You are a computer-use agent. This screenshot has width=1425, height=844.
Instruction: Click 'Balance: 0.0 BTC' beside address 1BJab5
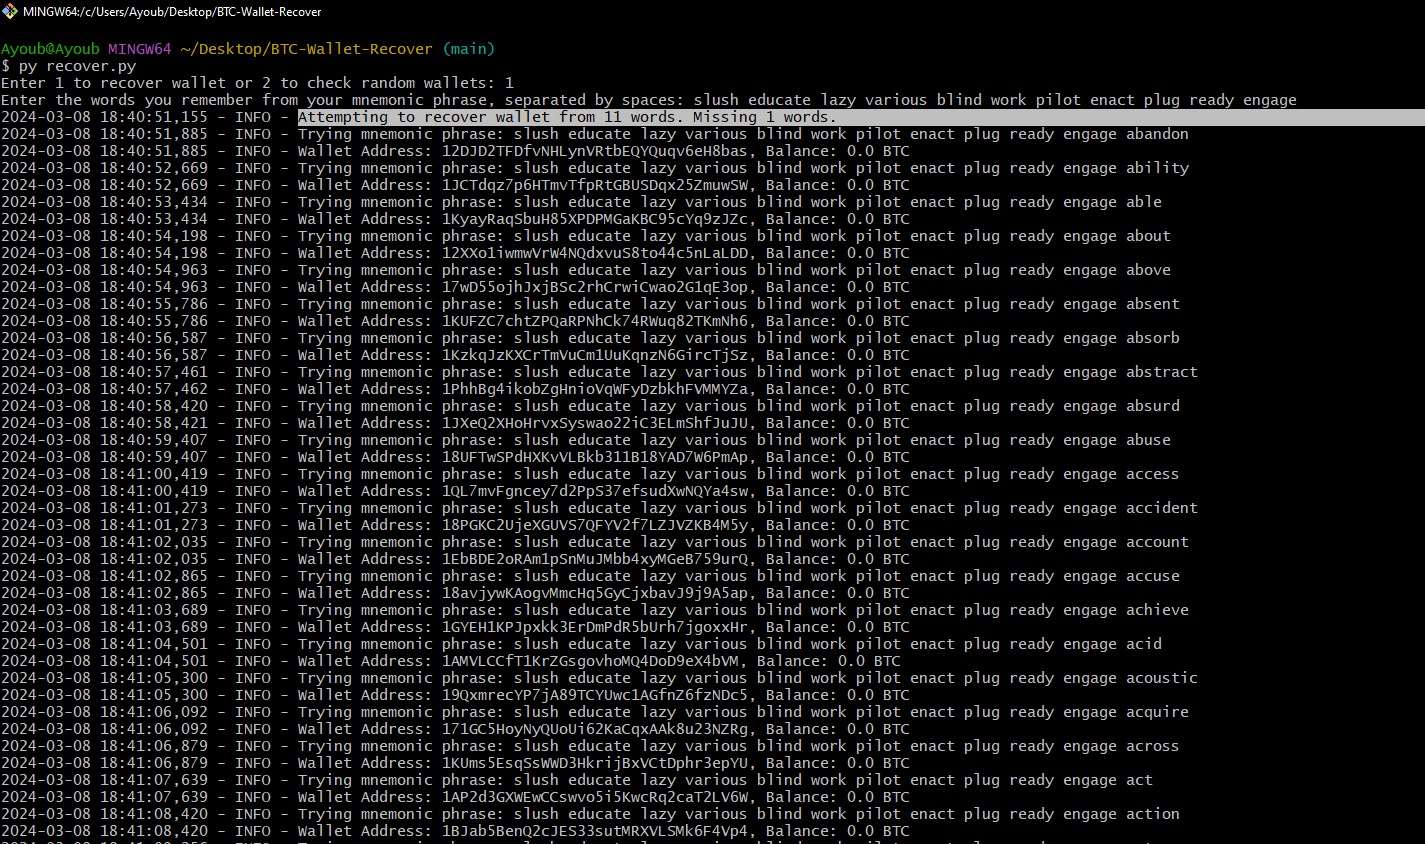pos(838,831)
